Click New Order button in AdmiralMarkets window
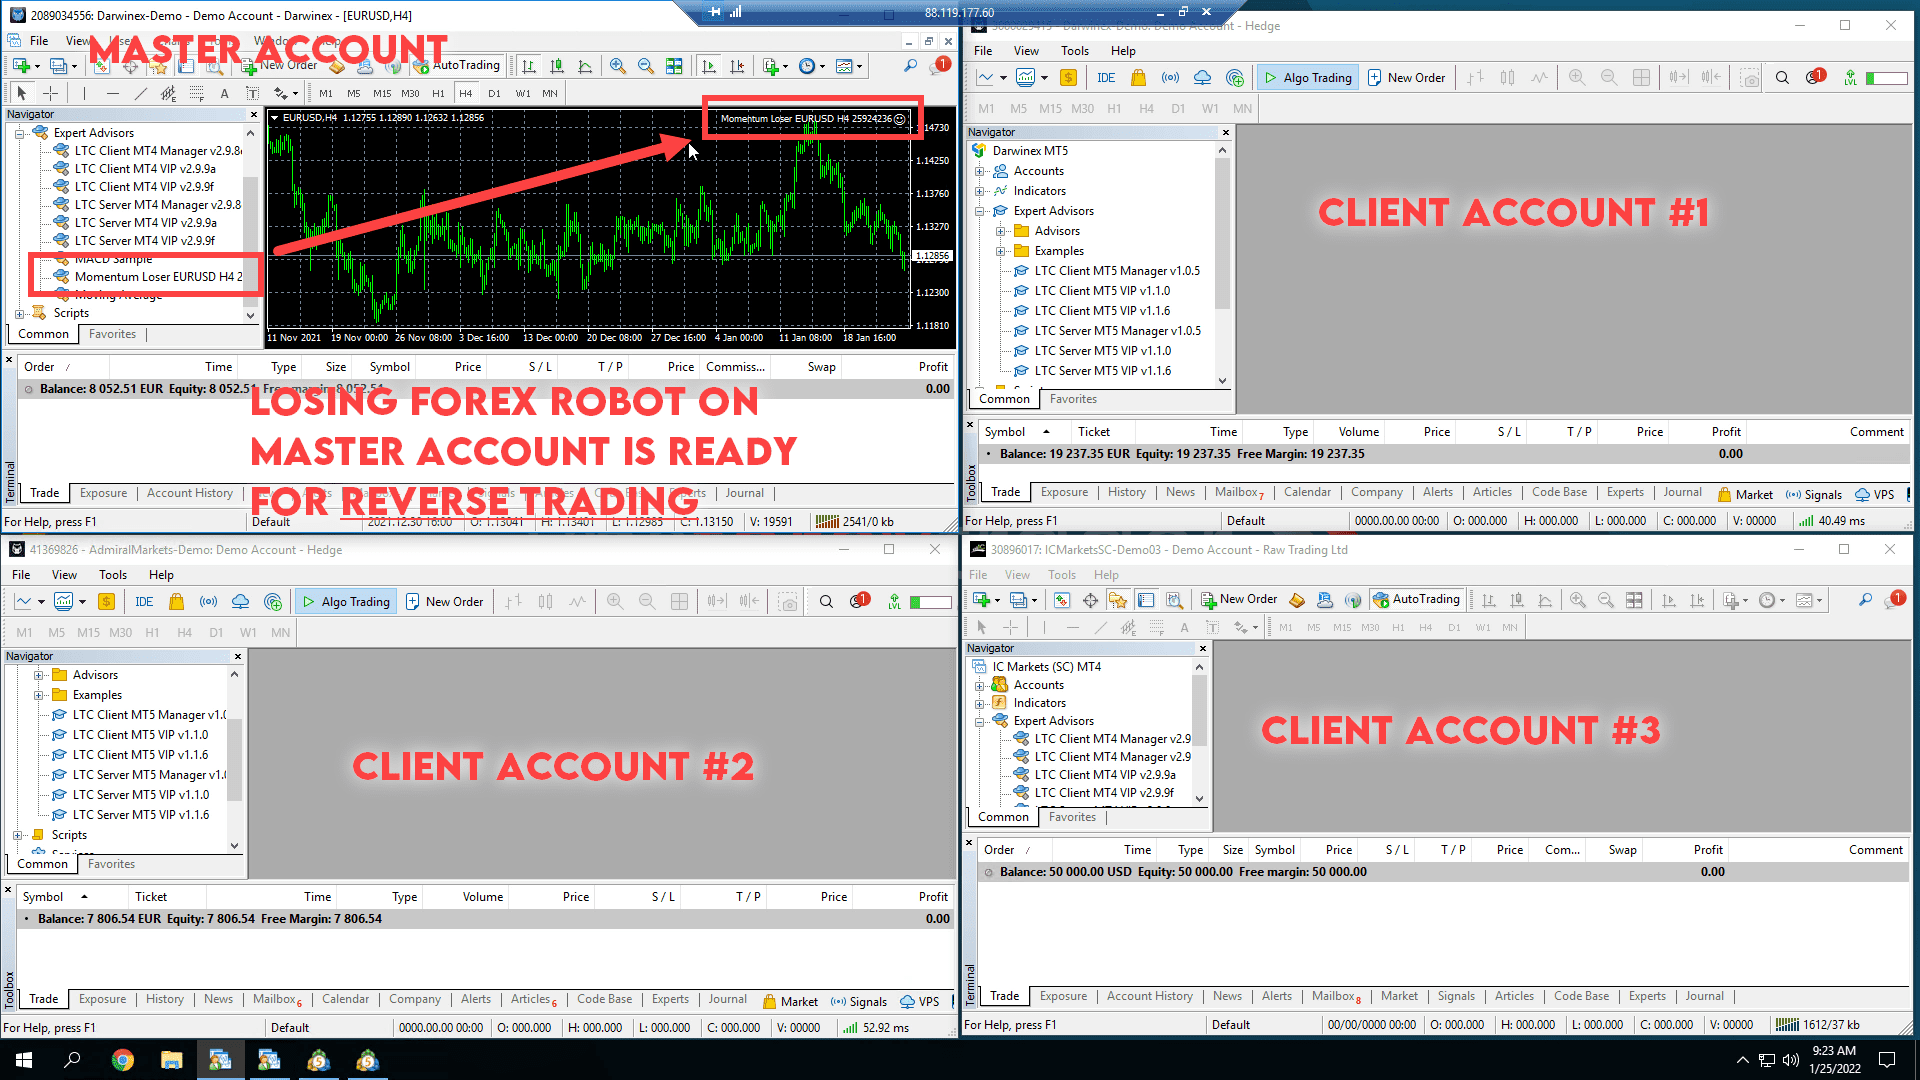 click(444, 602)
